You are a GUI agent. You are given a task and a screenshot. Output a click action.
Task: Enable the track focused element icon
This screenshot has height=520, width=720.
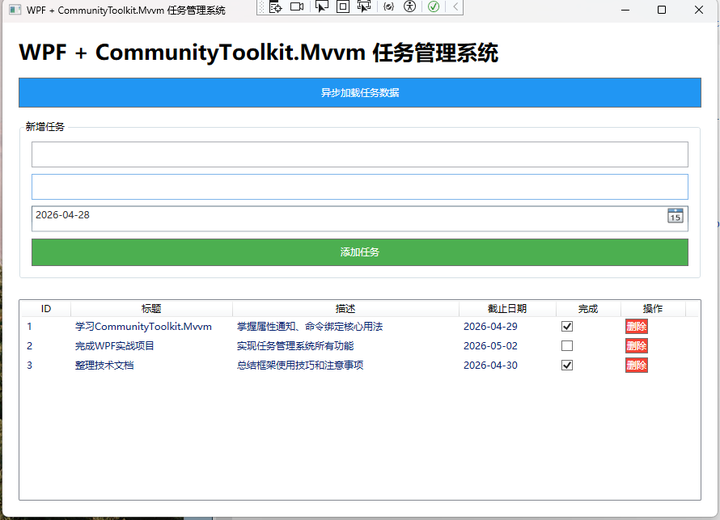364,6
